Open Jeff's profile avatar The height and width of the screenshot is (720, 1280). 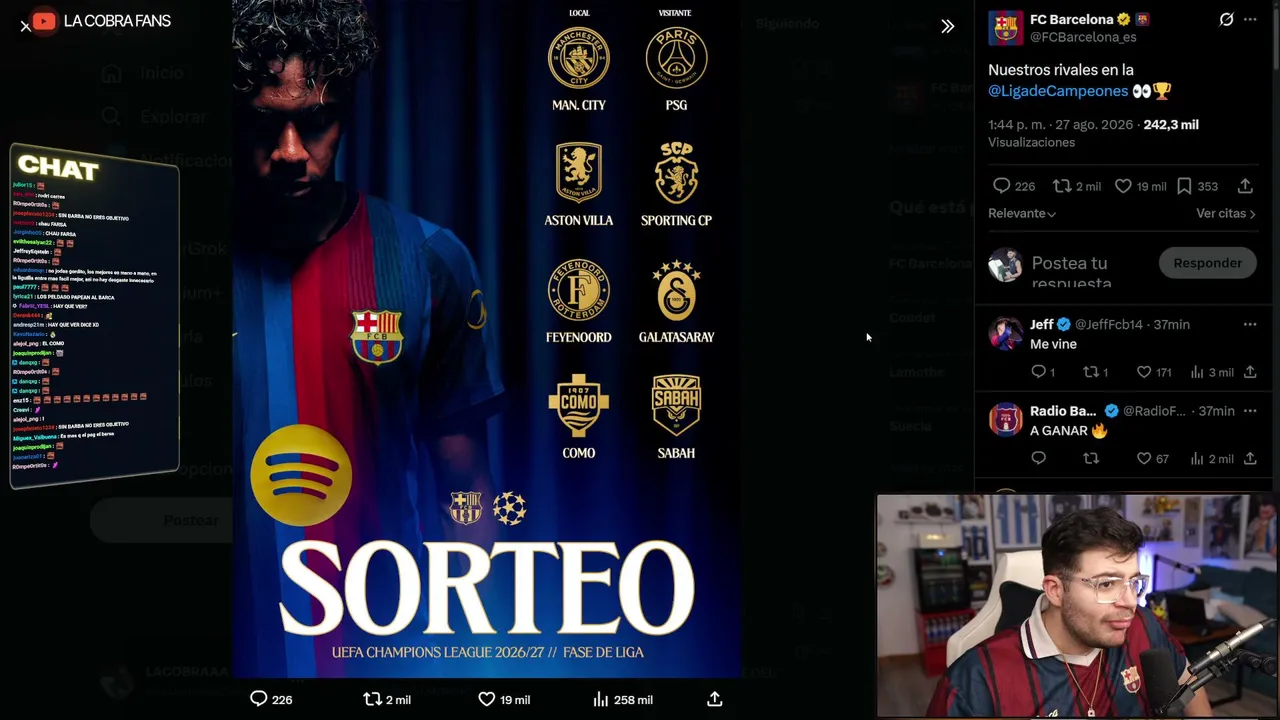(x=1006, y=334)
